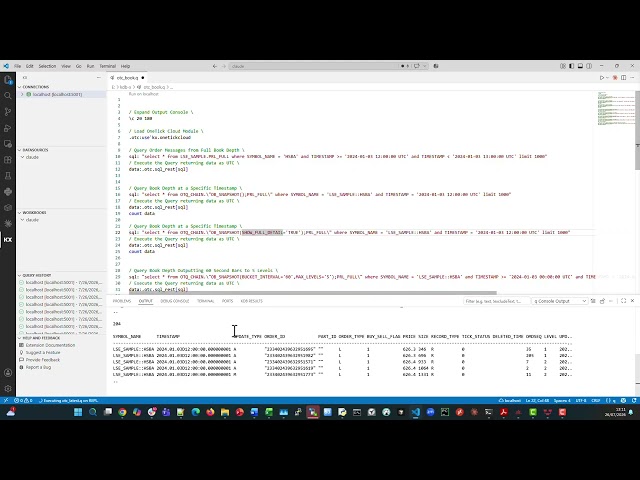Toggle the bottom panel visibility
The image size is (640, 480).
(580, 66)
